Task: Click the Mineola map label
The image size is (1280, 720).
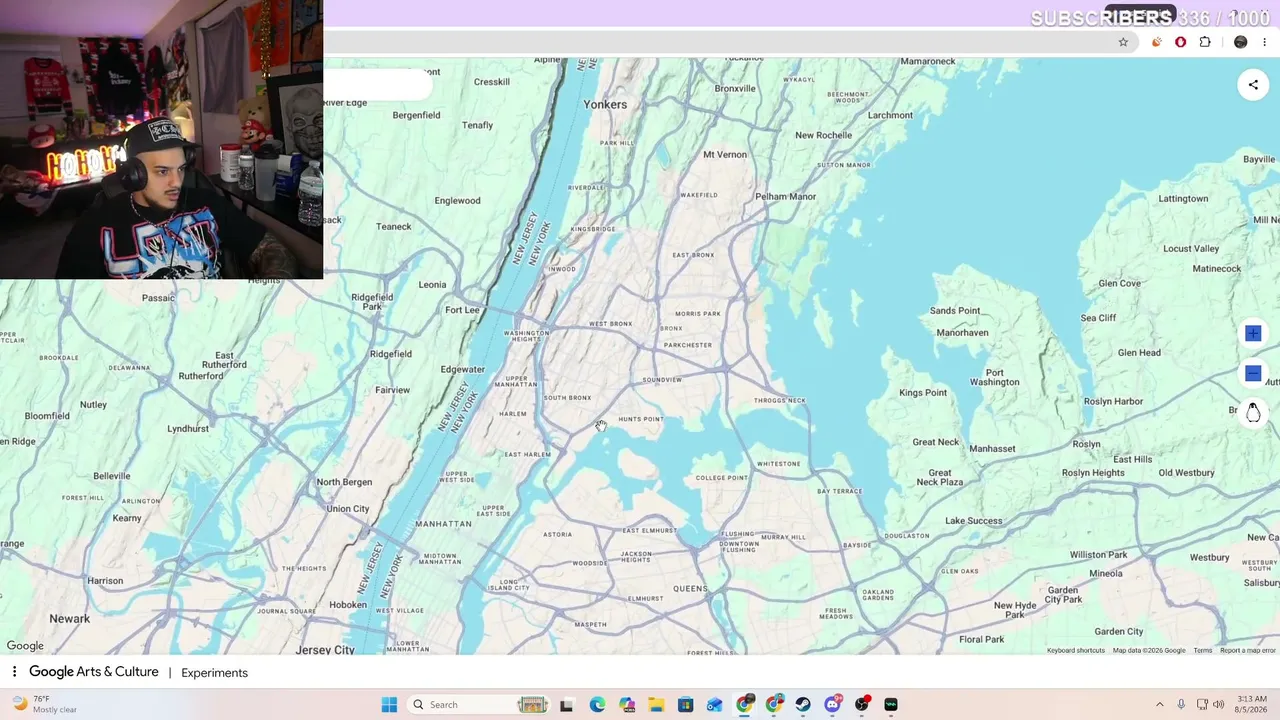Action: [x=1106, y=574]
